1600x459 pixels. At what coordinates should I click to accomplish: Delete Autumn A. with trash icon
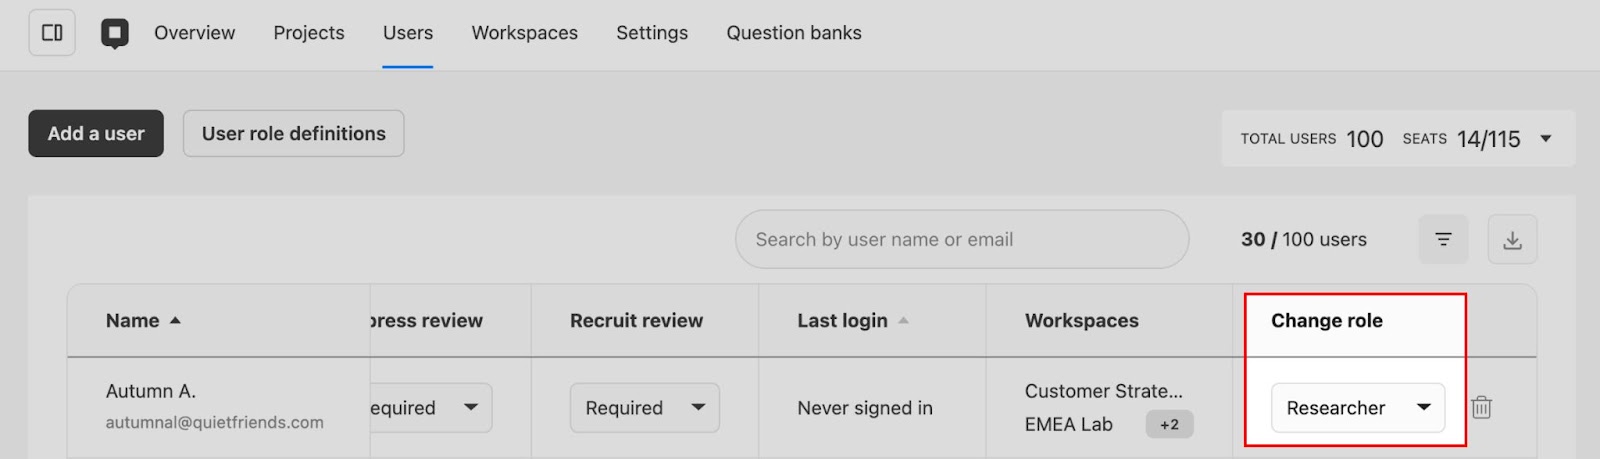point(1482,407)
